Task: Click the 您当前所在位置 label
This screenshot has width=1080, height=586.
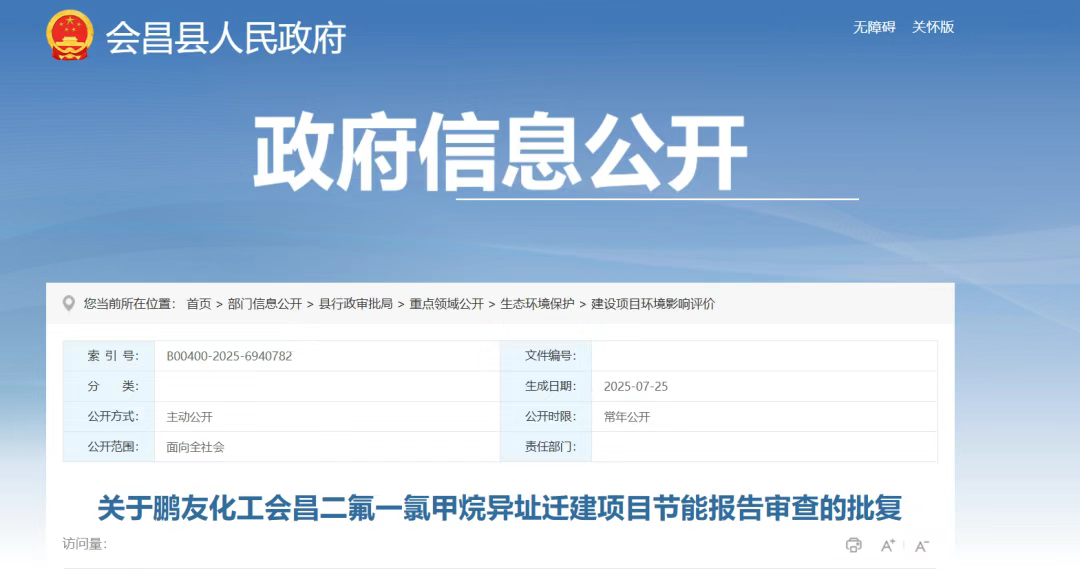Action: pos(129,304)
